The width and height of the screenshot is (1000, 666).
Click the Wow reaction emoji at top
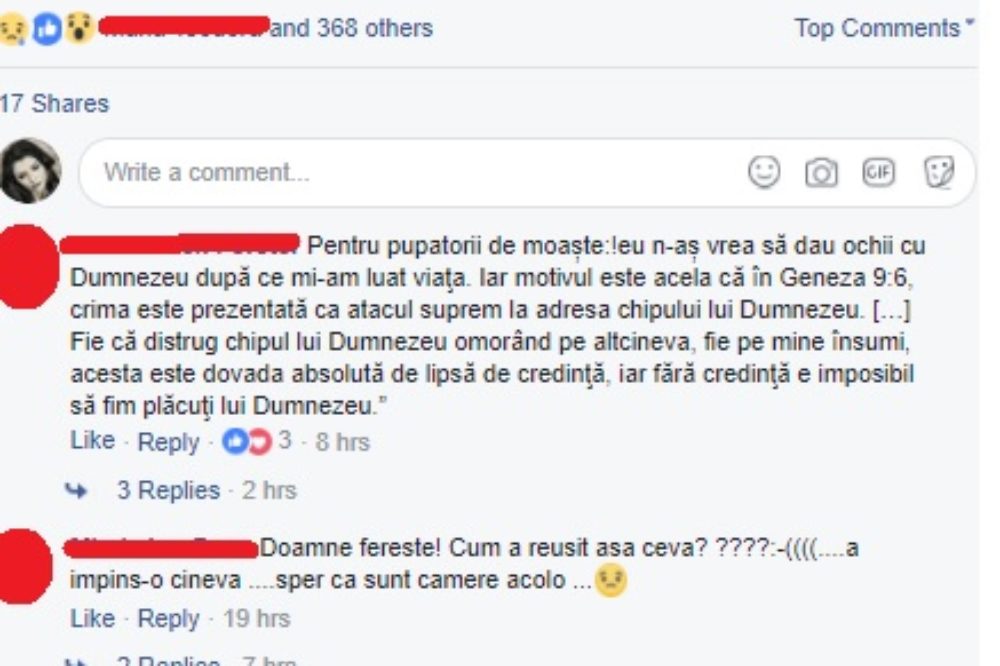click(79, 29)
